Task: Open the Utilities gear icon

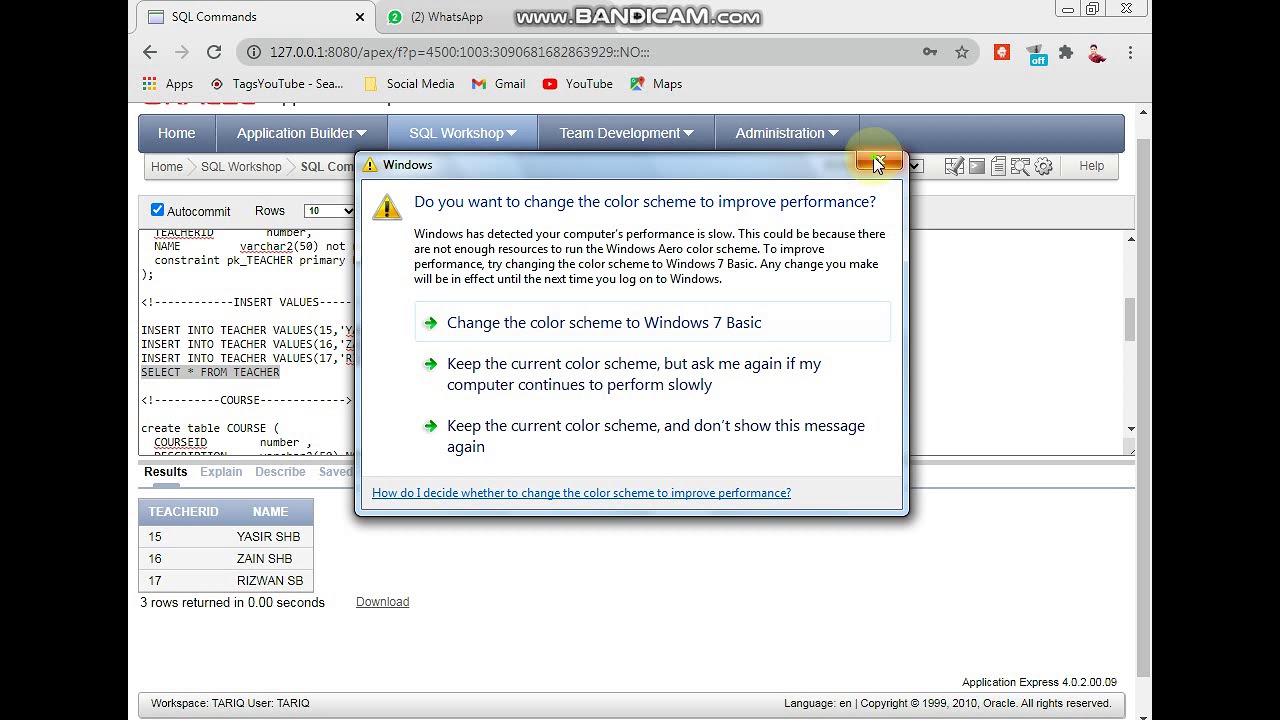Action: (x=1043, y=167)
